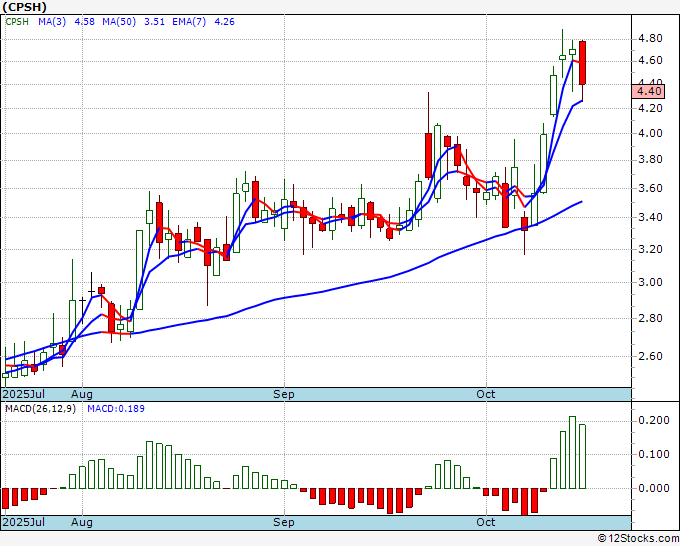Select the MA(50) value 3.51
Image resolution: width=680 pixels, height=546 pixels.
coord(154,22)
